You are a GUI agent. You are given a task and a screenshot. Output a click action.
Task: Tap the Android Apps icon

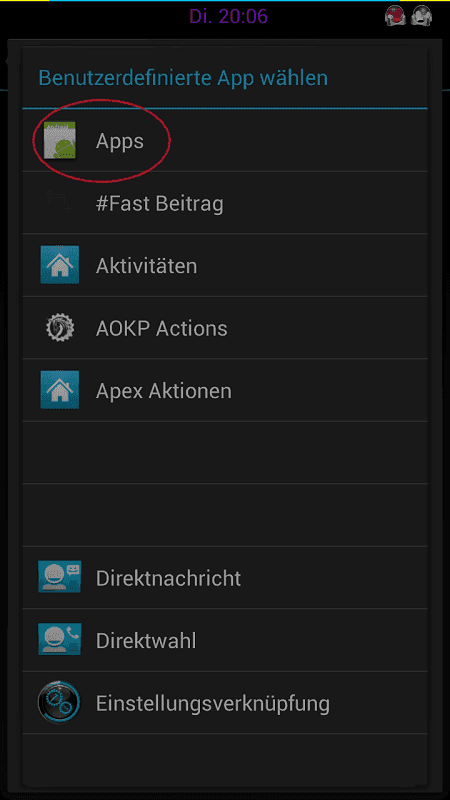[x=60, y=141]
